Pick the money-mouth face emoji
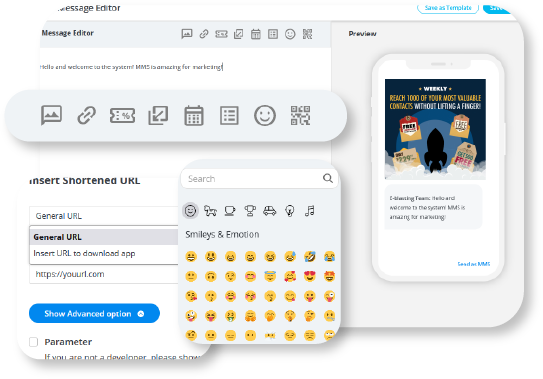Image resolution: width=543 pixels, height=379 pixels. [230, 316]
